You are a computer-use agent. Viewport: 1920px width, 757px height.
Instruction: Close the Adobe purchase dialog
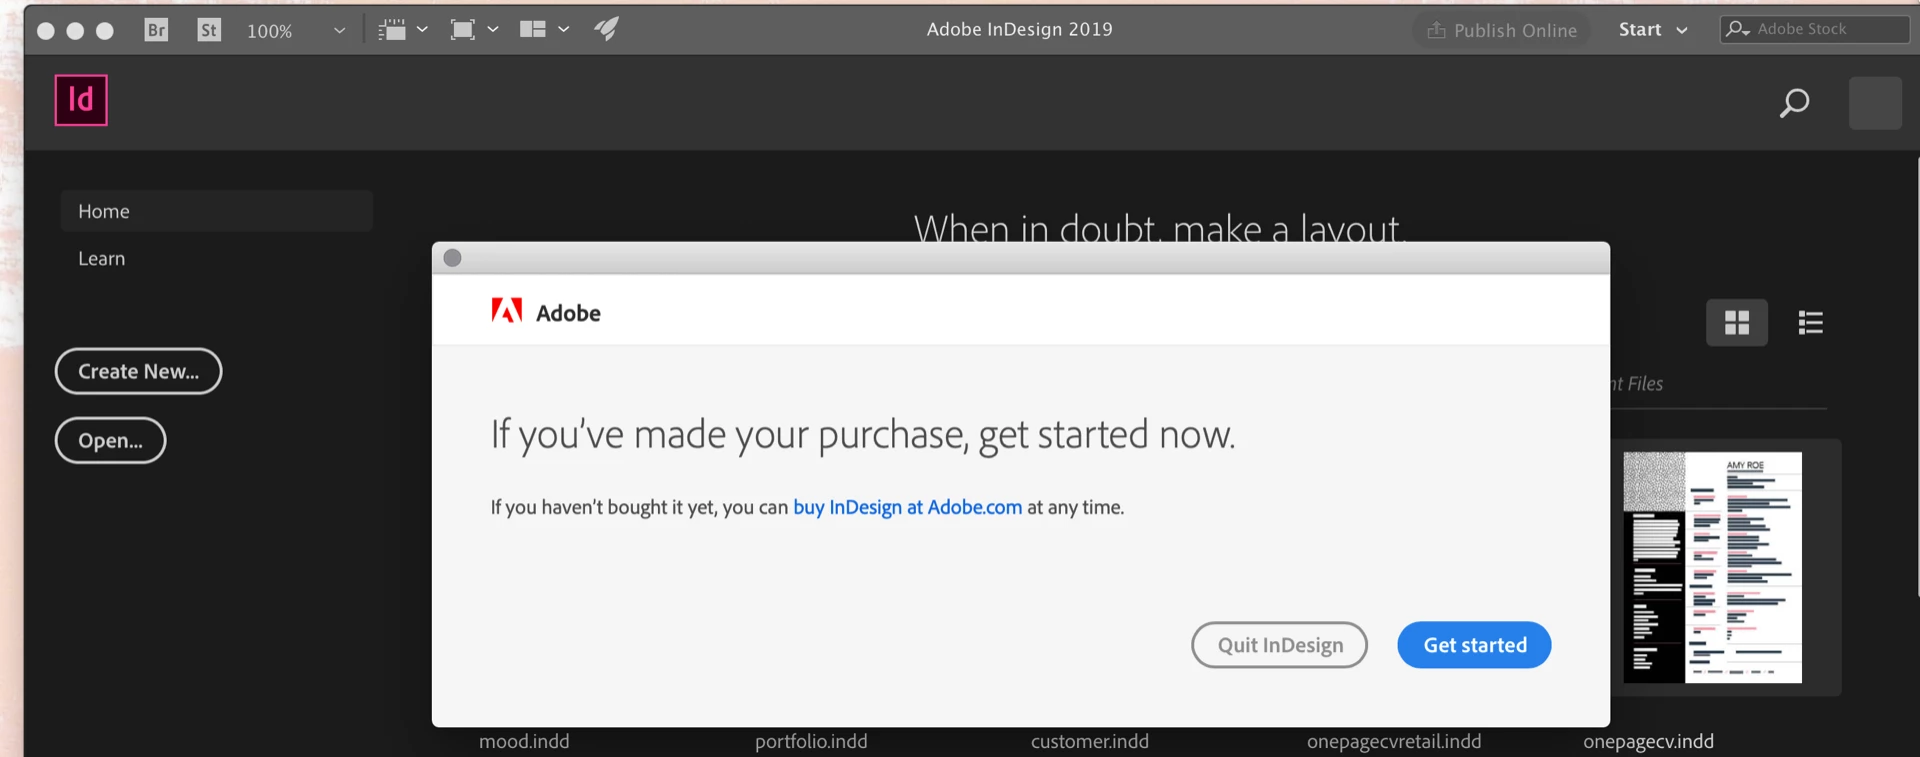(452, 258)
